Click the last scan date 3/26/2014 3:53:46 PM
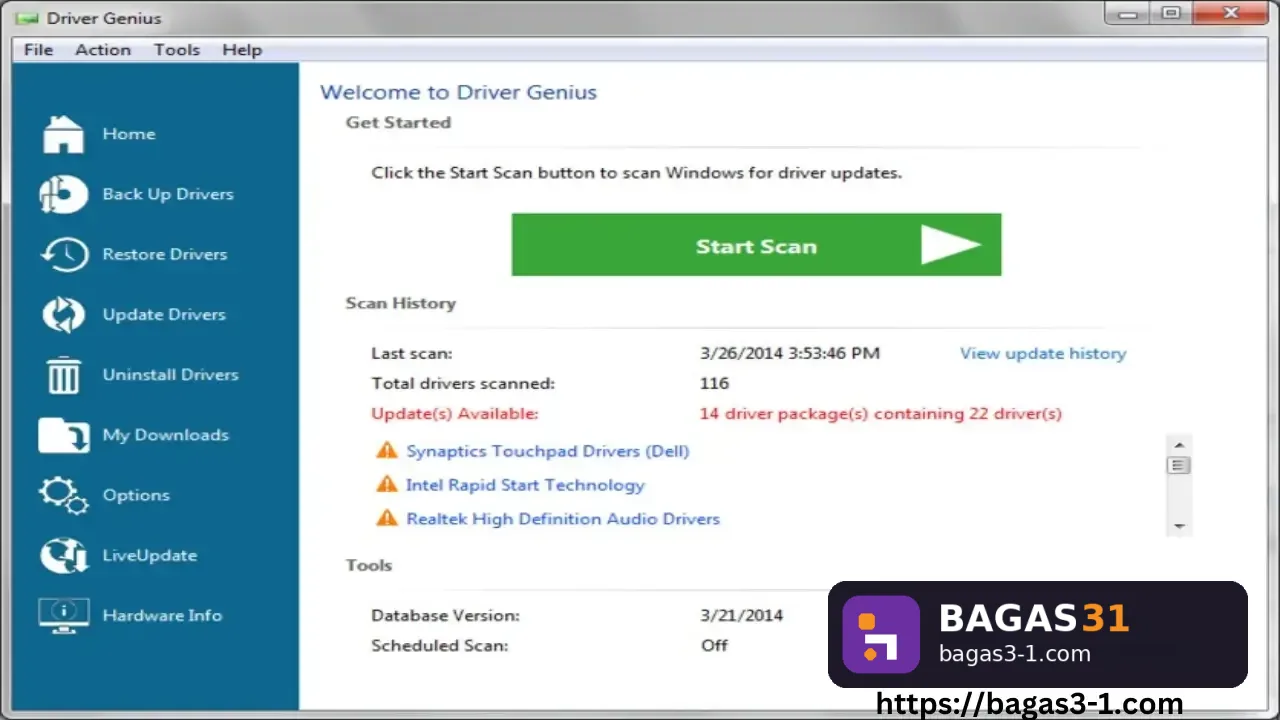 [x=790, y=353]
